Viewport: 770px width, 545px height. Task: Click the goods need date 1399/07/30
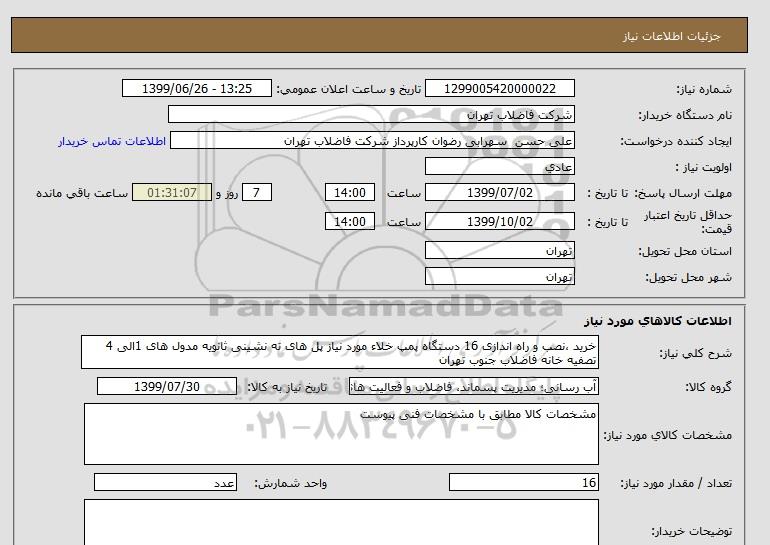[167, 386]
